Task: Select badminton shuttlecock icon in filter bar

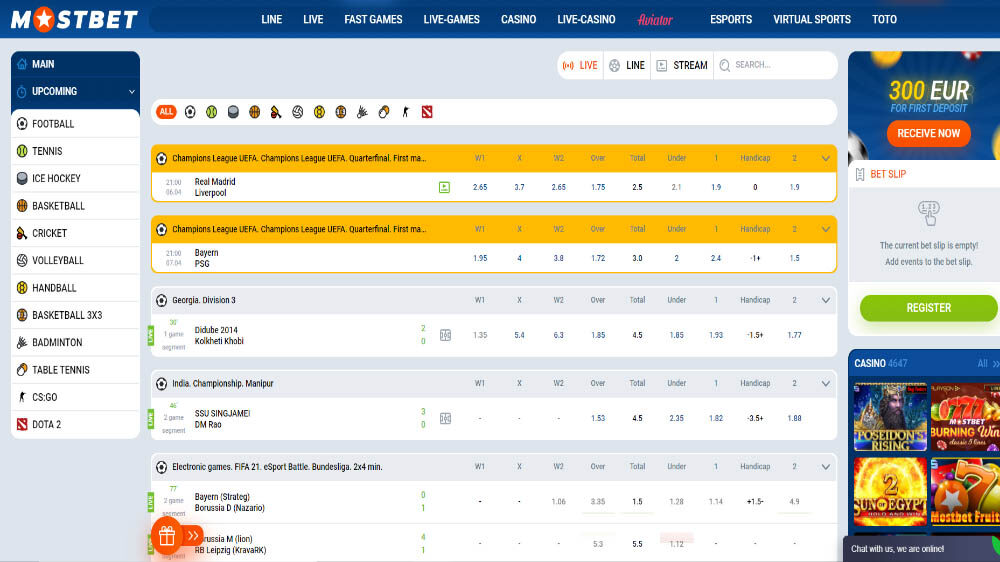Action: 362,112
